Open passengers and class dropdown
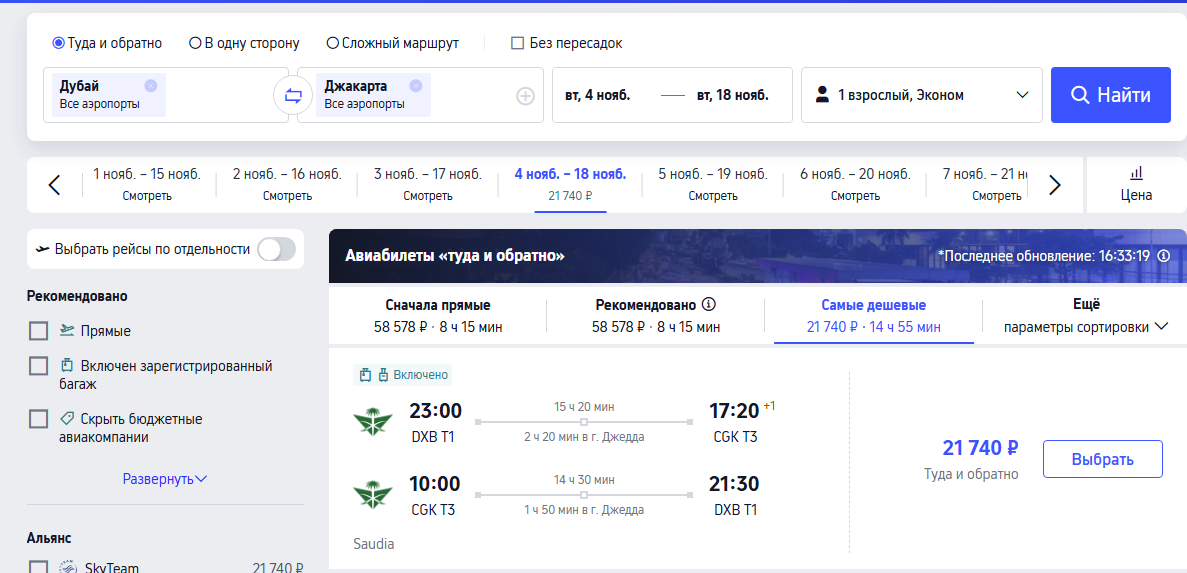Viewport: 1187px width, 573px height. (x=921, y=95)
